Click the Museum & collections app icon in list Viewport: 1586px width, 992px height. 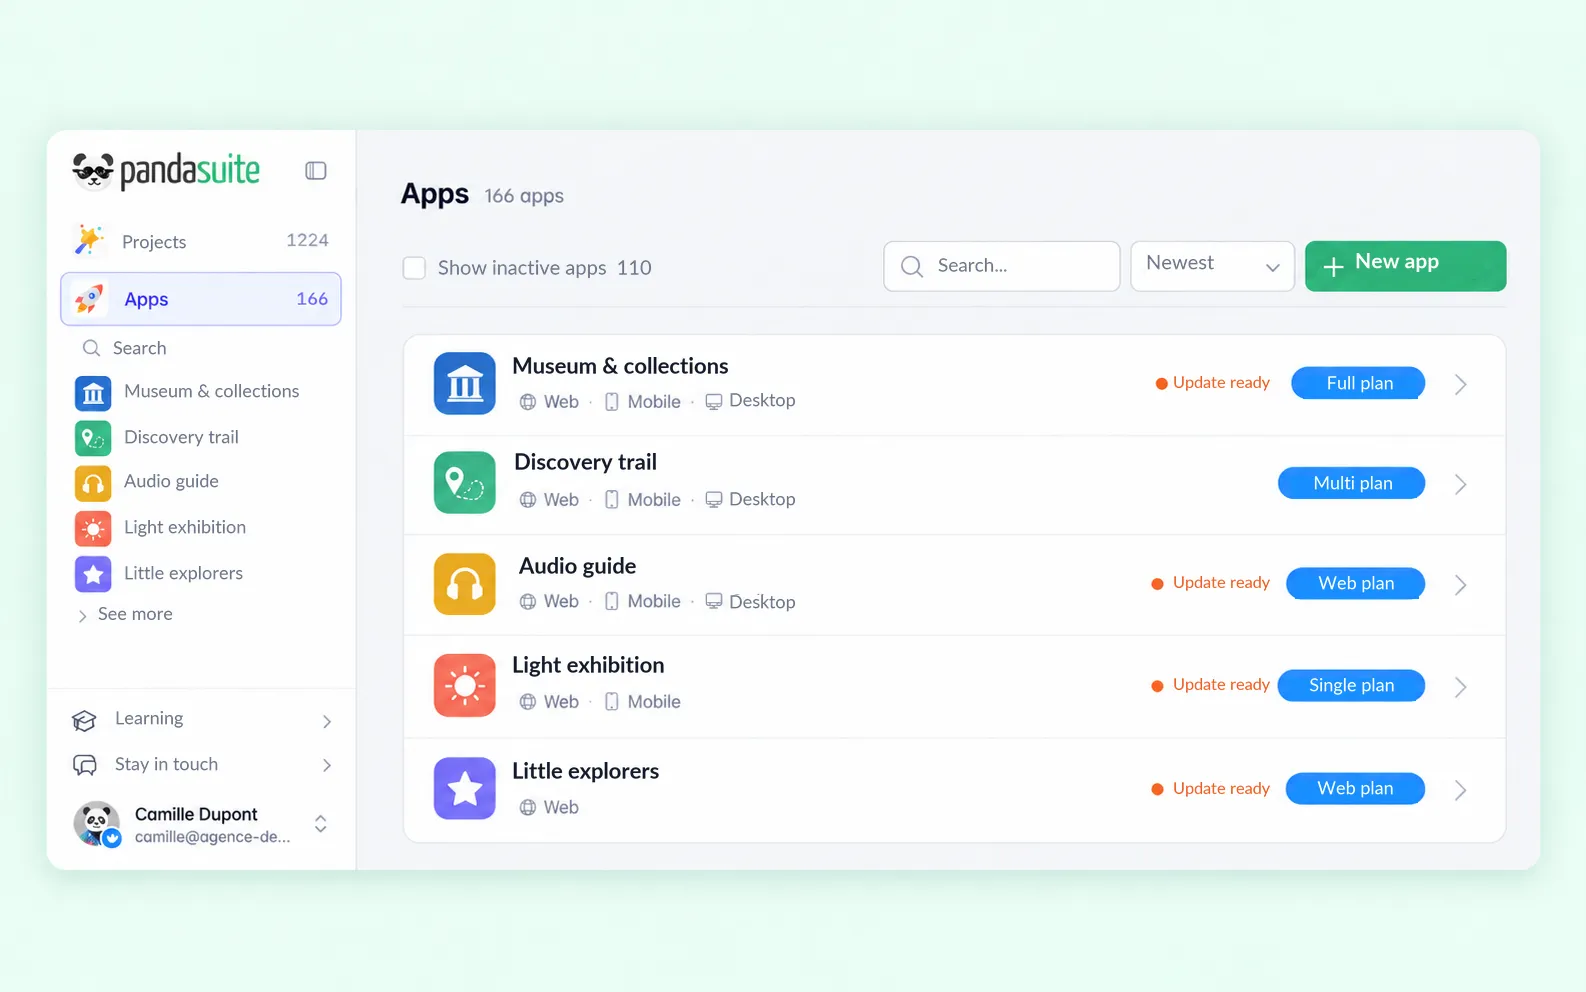(x=465, y=383)
